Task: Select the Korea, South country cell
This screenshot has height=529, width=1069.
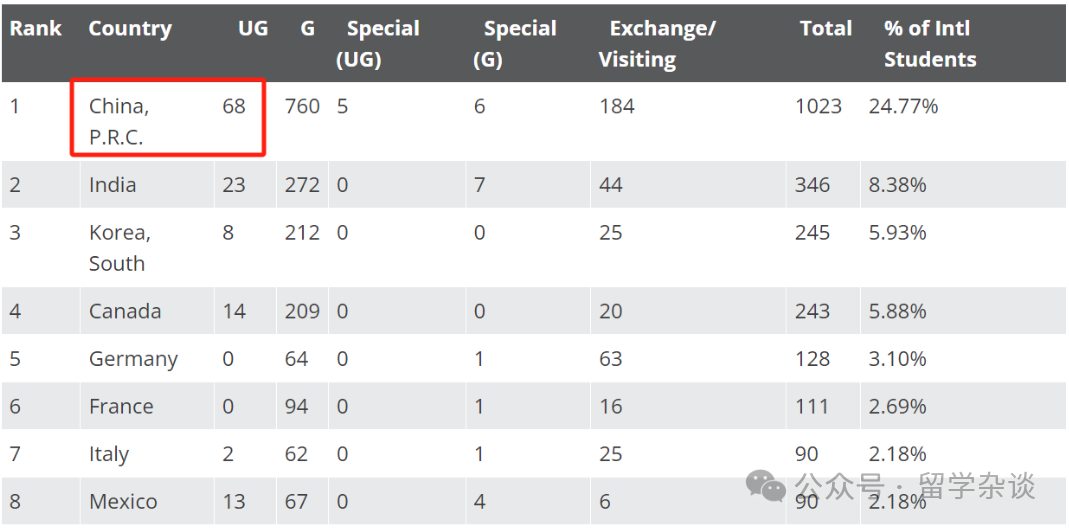Action: tap(120, 247)
